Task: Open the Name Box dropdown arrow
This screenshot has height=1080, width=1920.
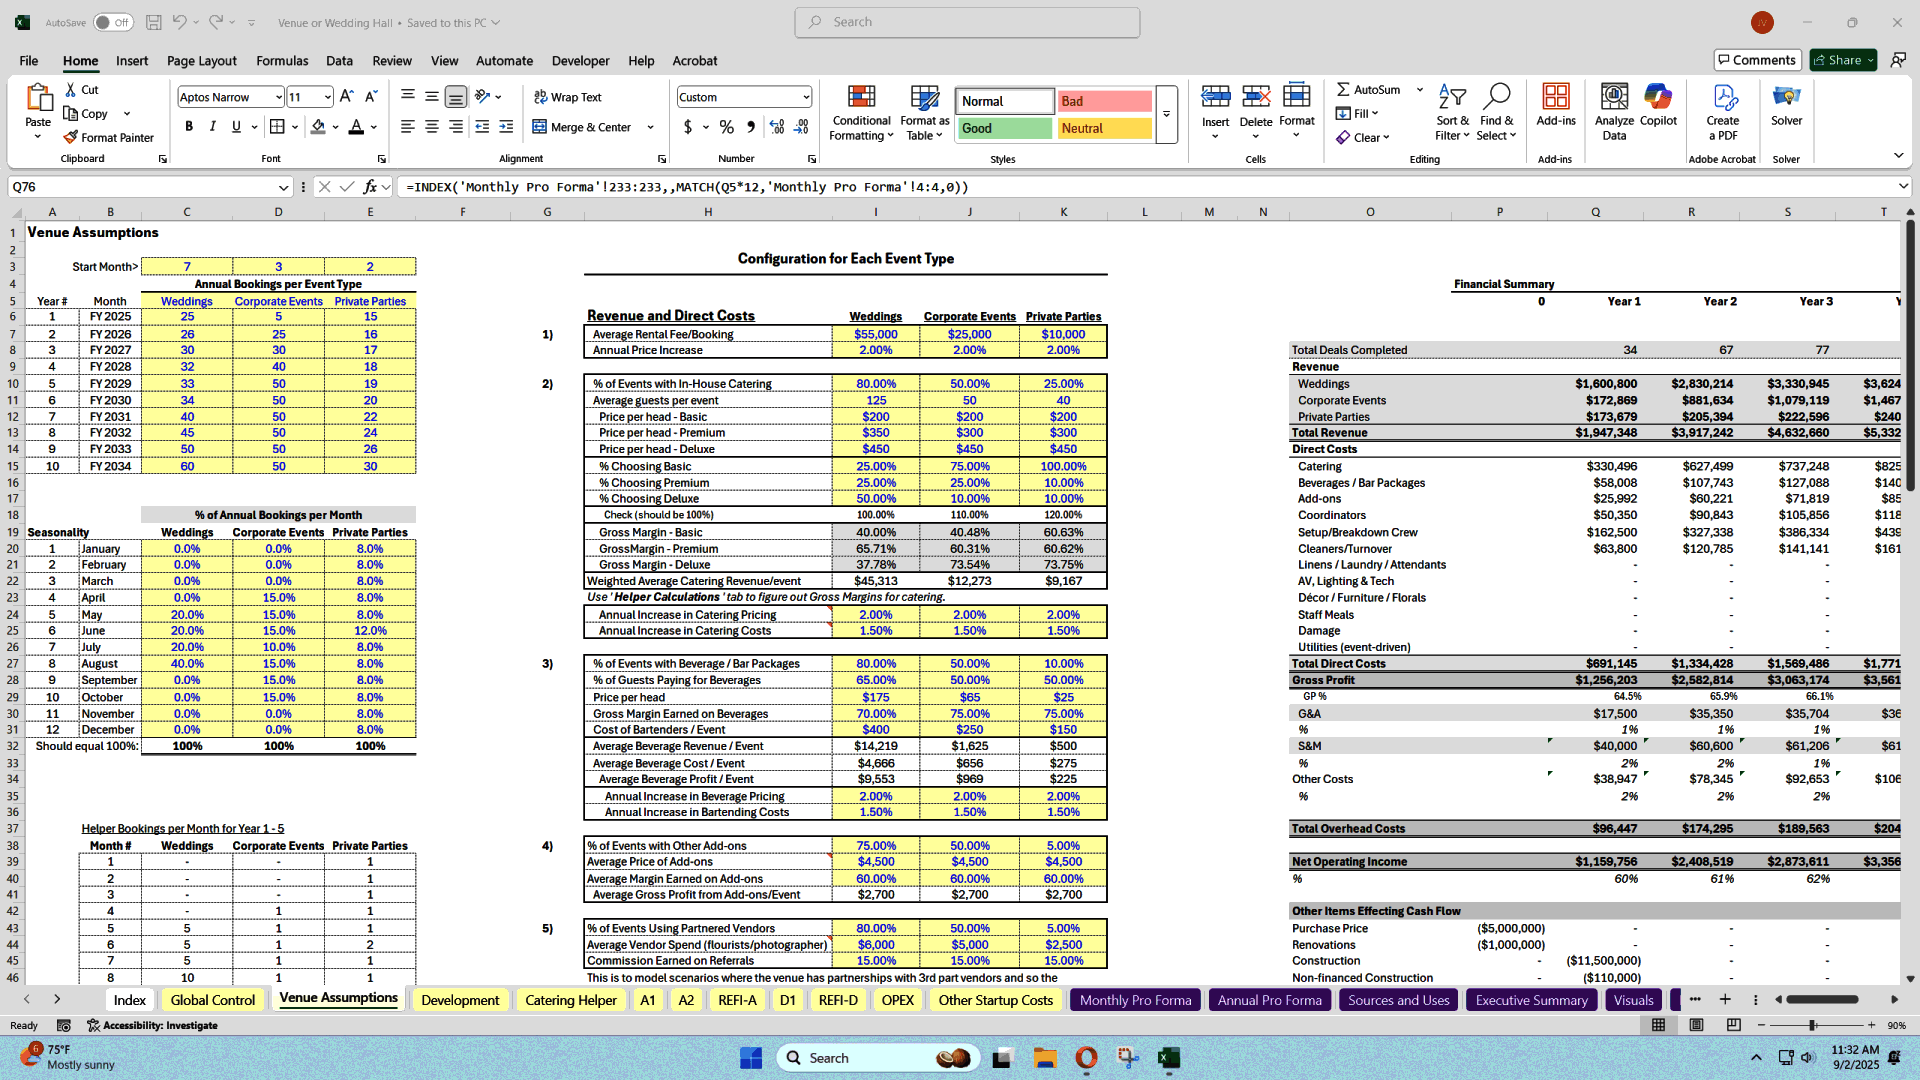Action: tap(283, 187)
